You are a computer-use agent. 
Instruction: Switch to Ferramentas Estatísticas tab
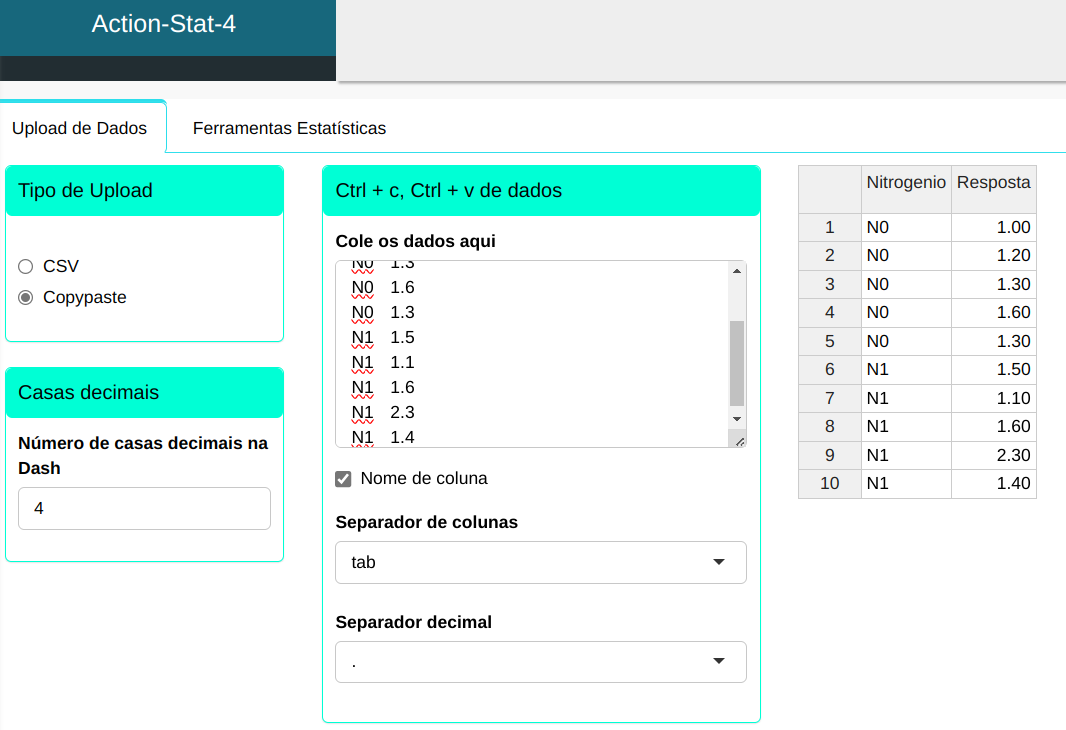coord(289,129)
